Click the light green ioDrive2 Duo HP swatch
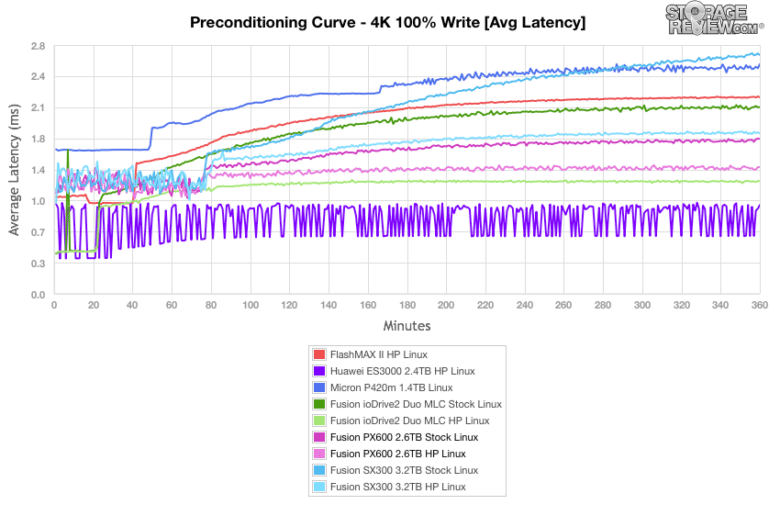 [x=319, y=421]
